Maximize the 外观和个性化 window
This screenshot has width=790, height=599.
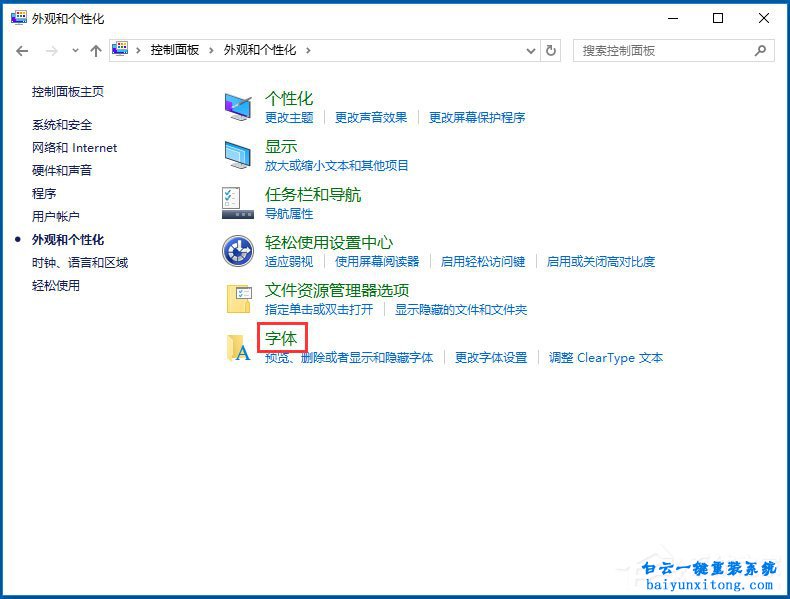point(718,18)
